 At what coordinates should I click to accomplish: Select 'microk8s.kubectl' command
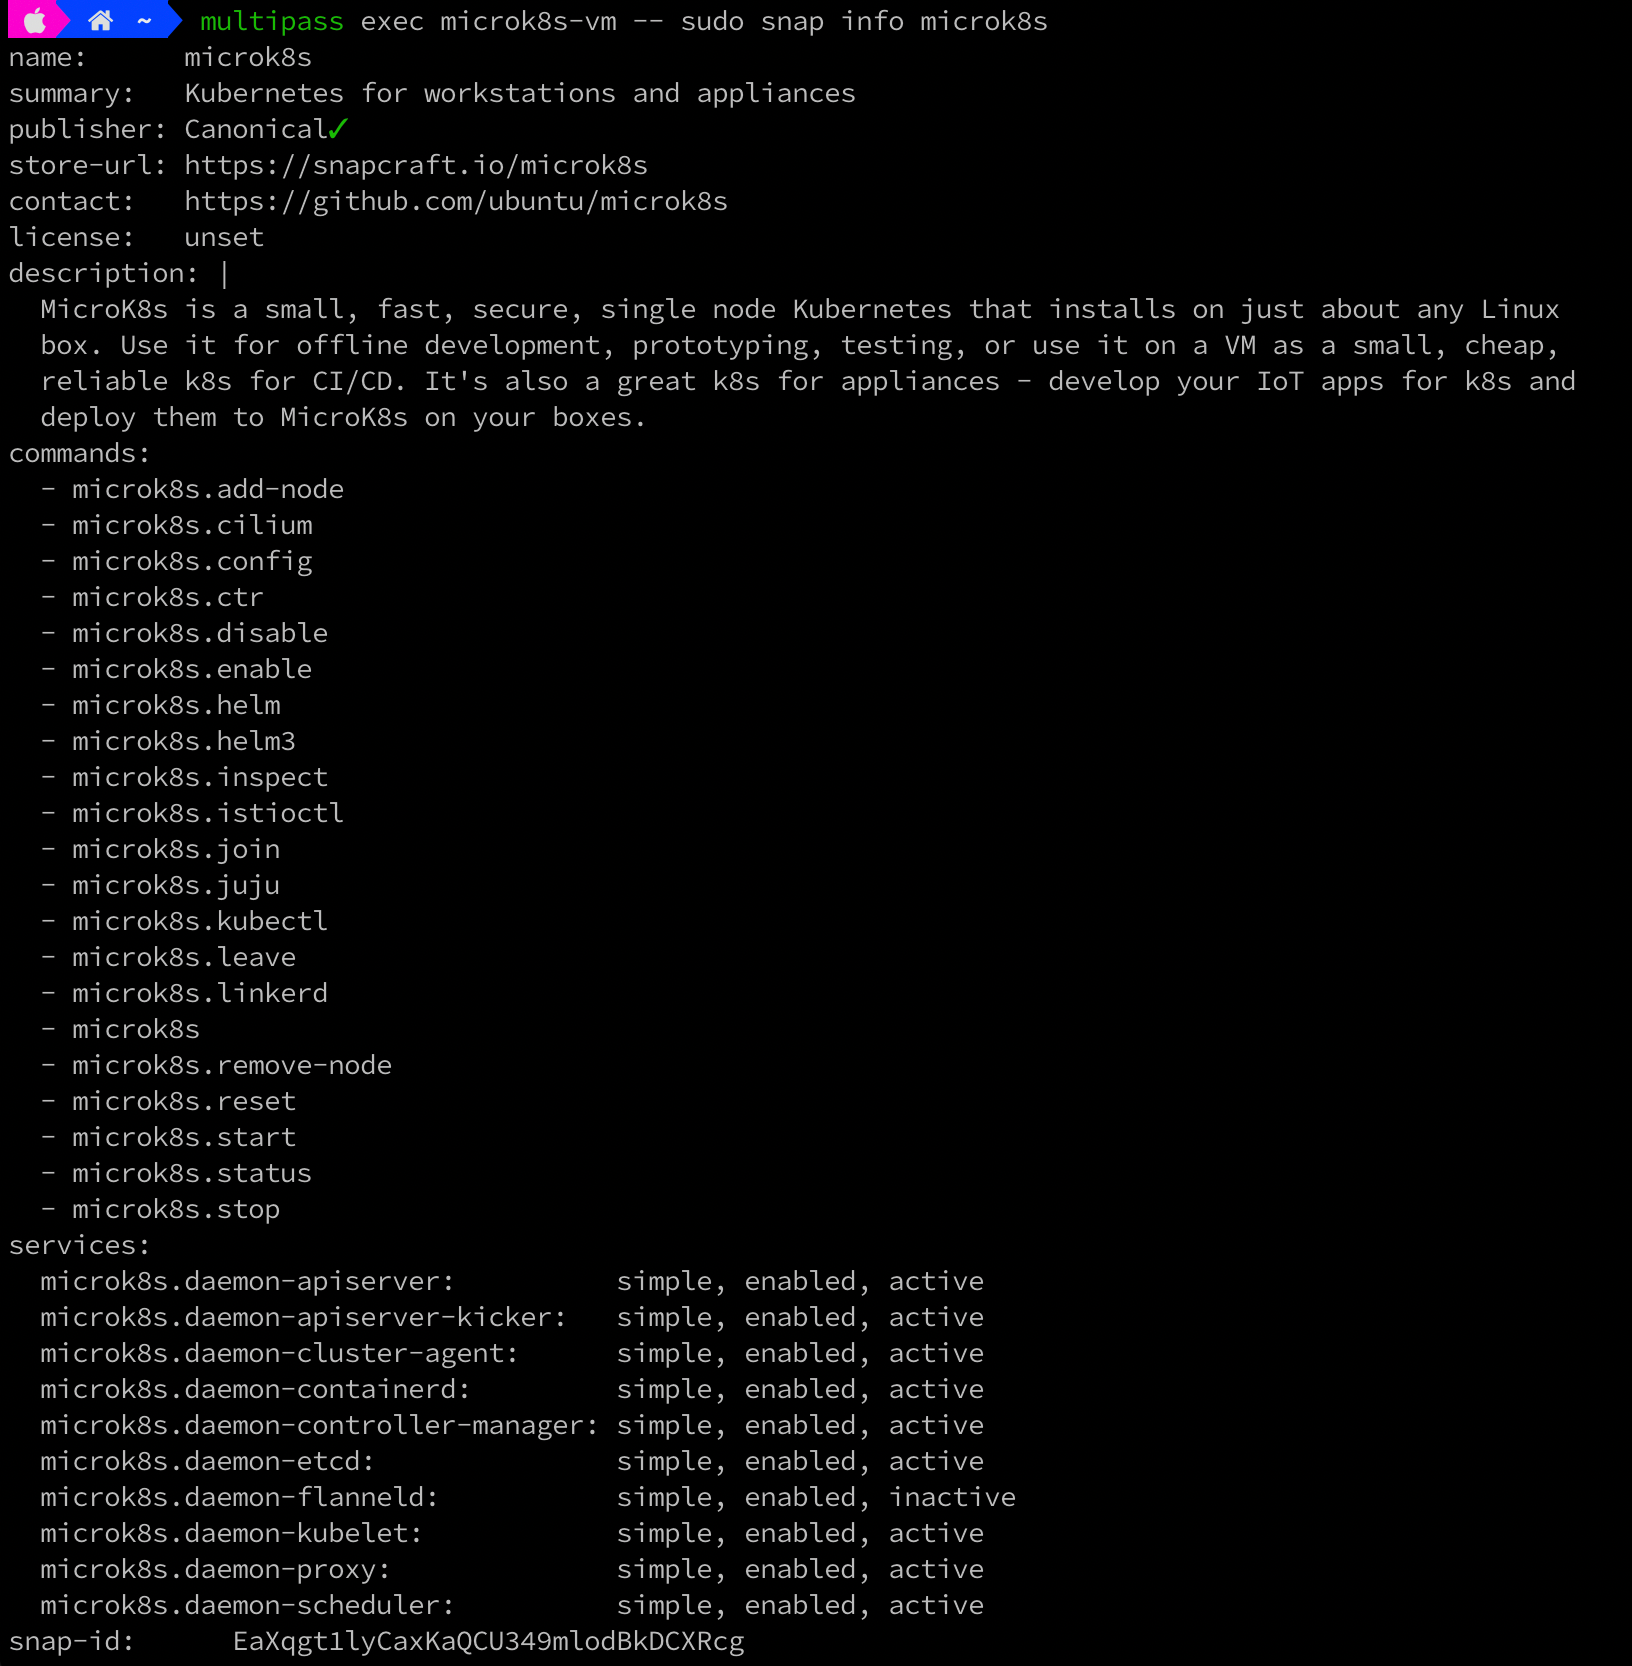[200, 921]
